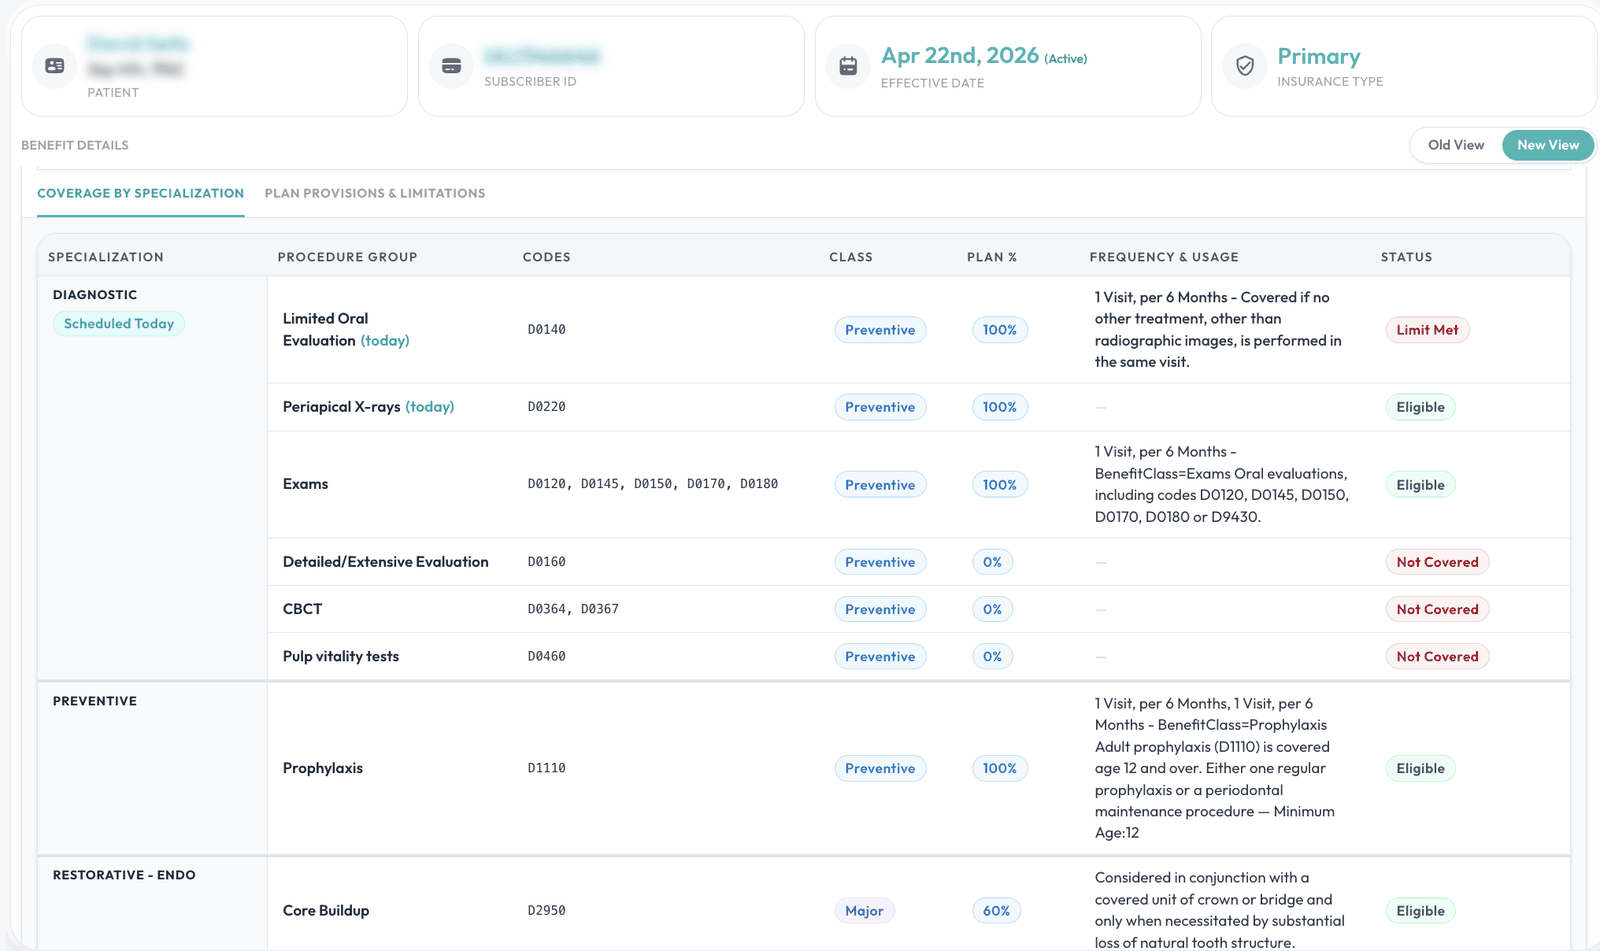Screen dimensions: 1600x951
Task: Click Not Covered status for Pulp vitality tests
Action: click(x=1437, y=657)
